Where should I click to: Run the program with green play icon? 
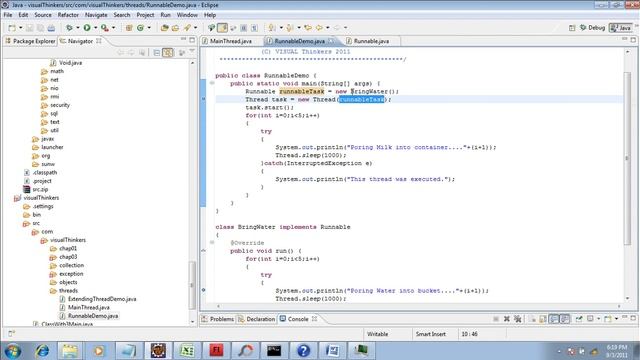[87, 28]
